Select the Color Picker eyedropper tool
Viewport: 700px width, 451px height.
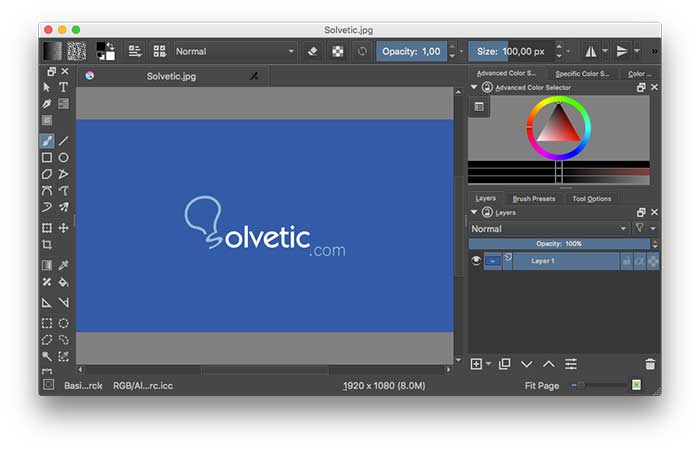63,265
